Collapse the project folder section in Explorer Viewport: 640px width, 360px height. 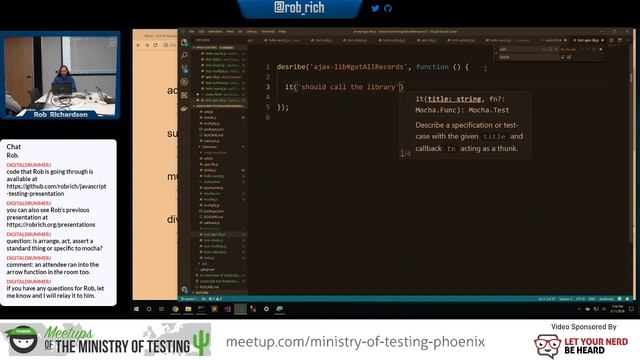219,106
